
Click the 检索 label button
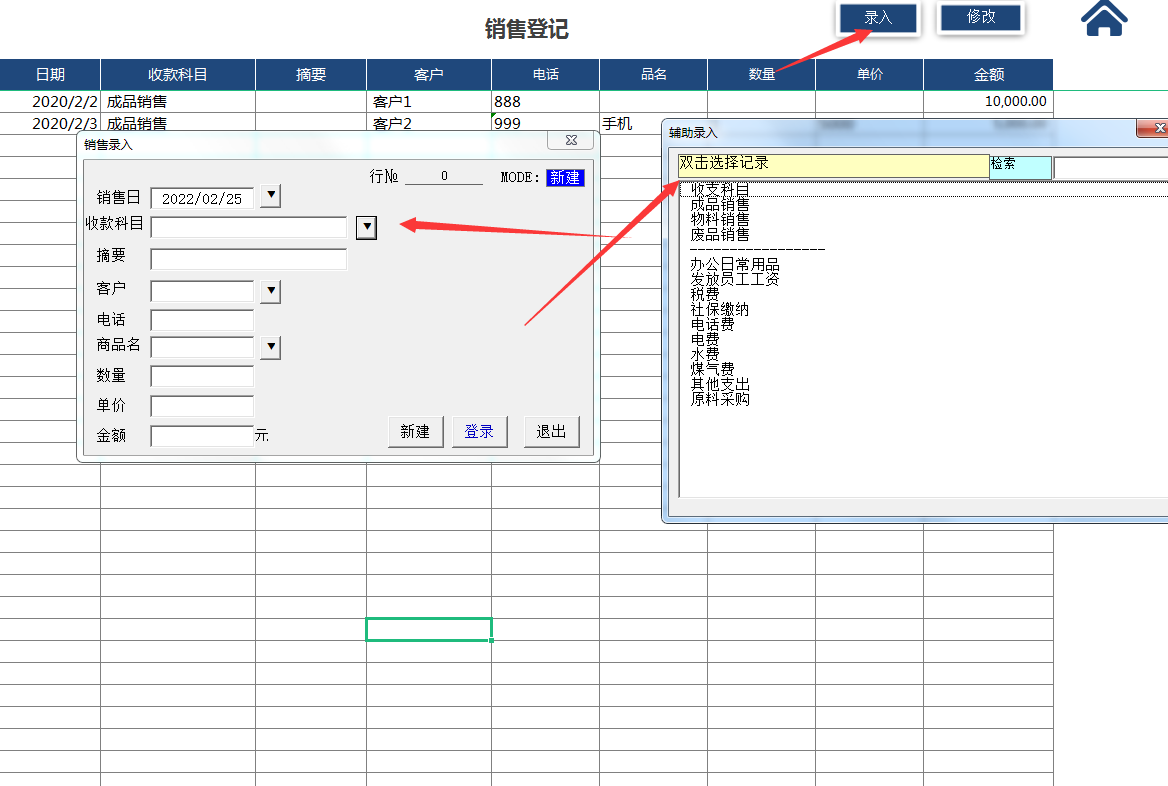point(1021,167)
